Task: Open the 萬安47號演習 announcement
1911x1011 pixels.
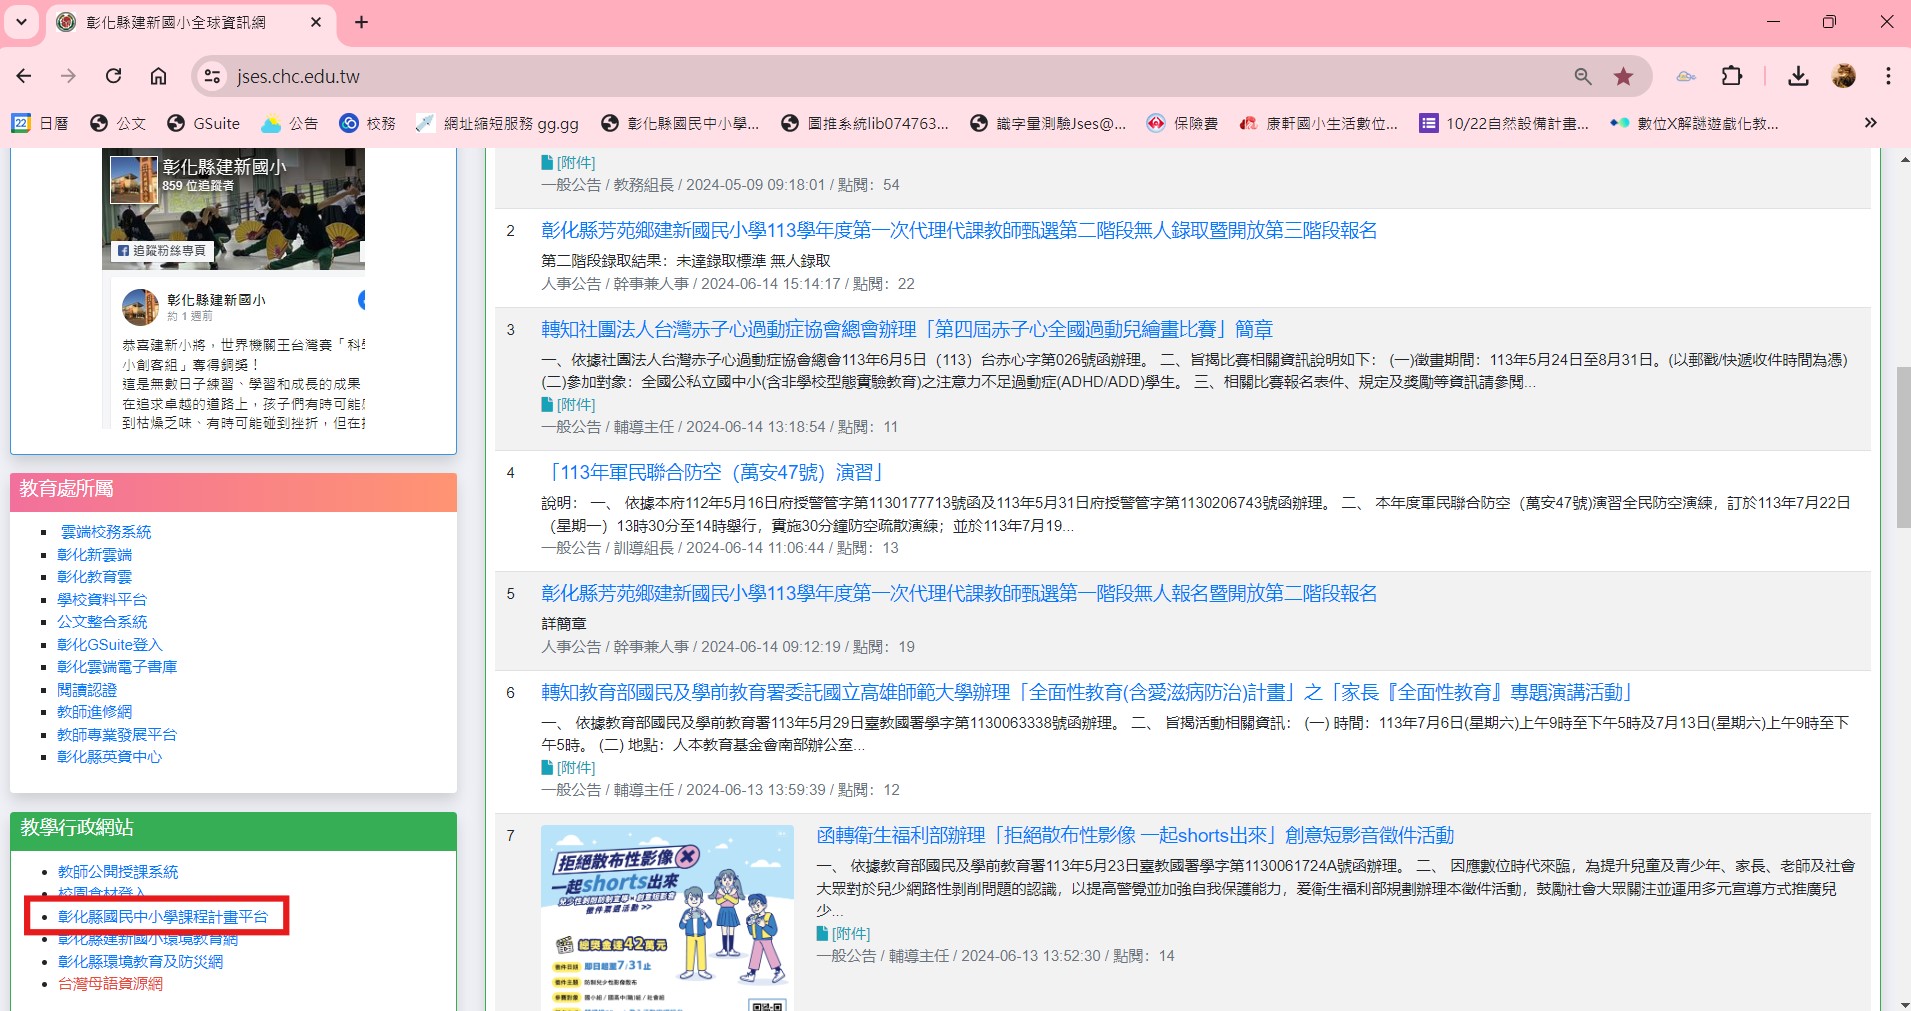Action: 714,472
